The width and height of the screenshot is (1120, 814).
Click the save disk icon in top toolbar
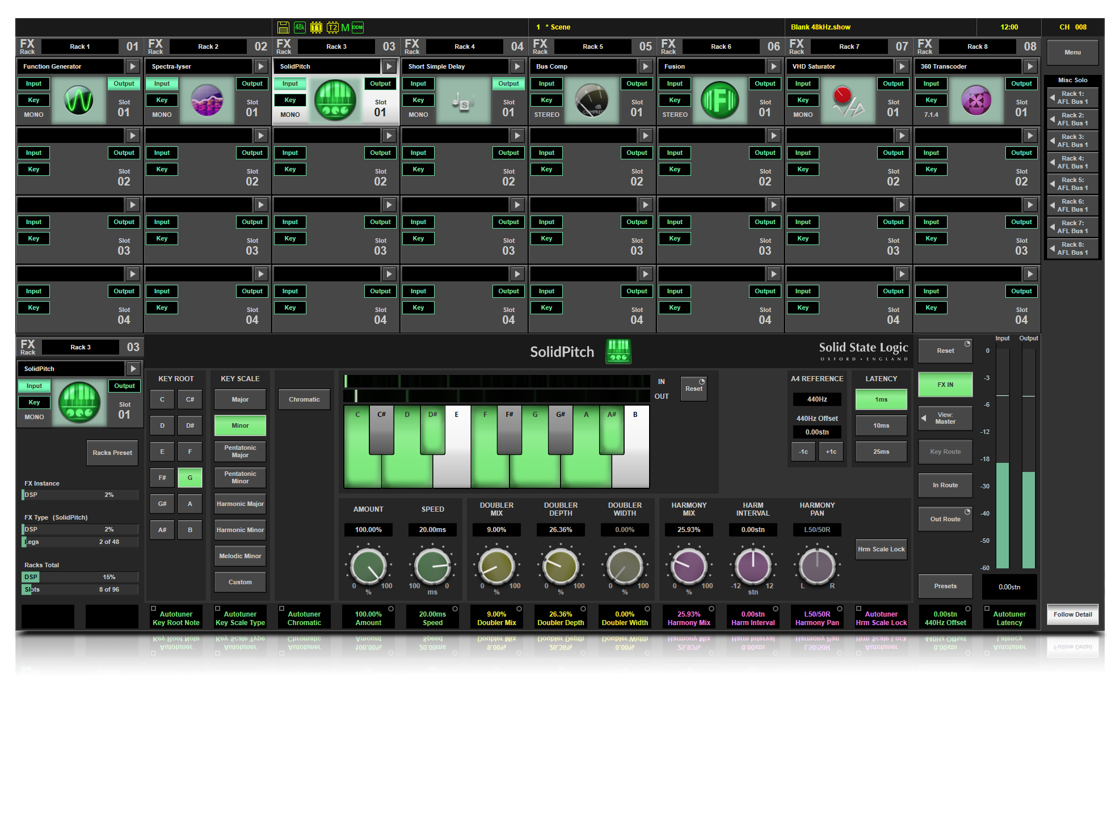coord(284,27)
